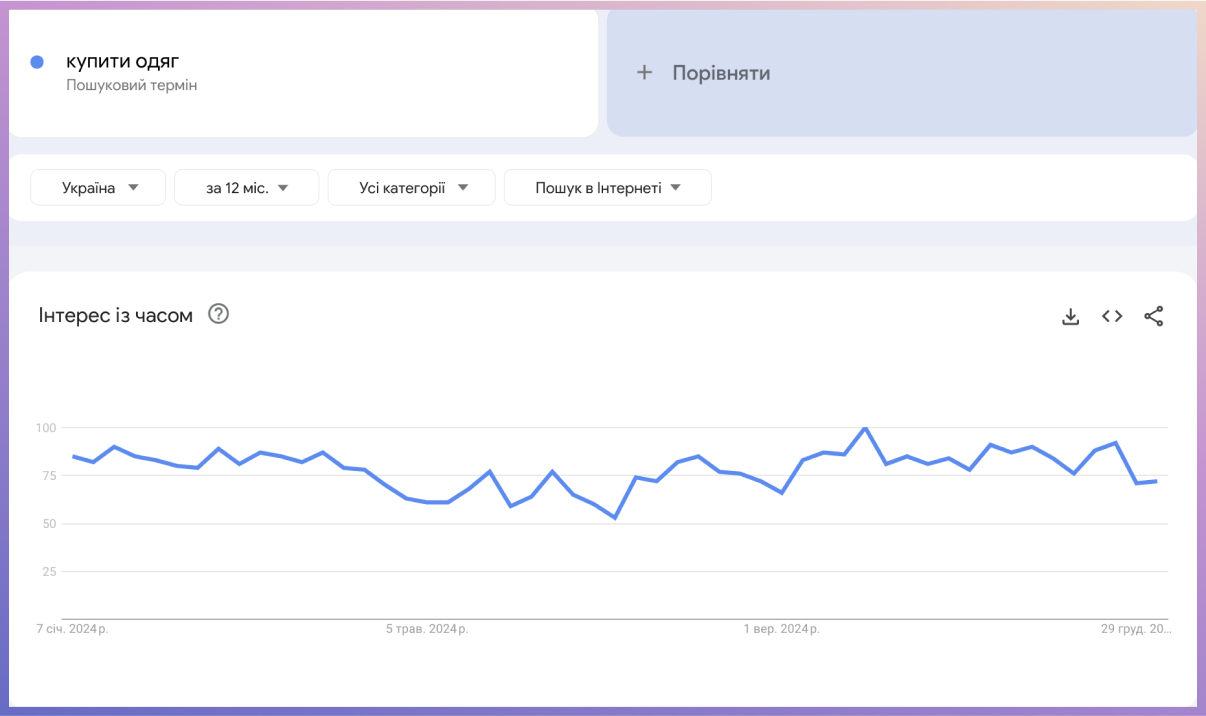Click the plus icon beside Порівняти
Image resolution: width=1206 pixels, height=716 pixels.
[x=644, y=72]
